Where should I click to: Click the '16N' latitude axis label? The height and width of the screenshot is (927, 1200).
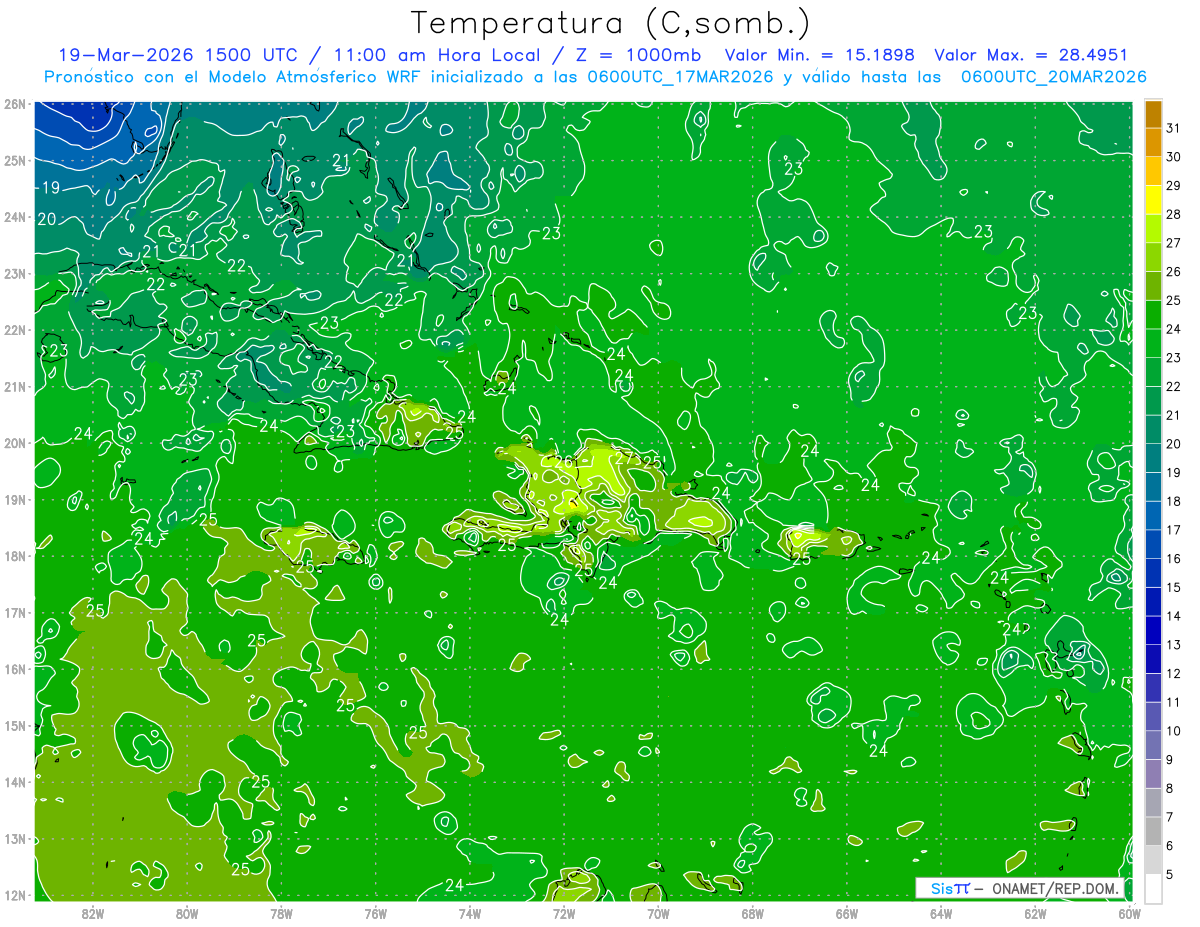pyautogui.click(x=14, y=669)
